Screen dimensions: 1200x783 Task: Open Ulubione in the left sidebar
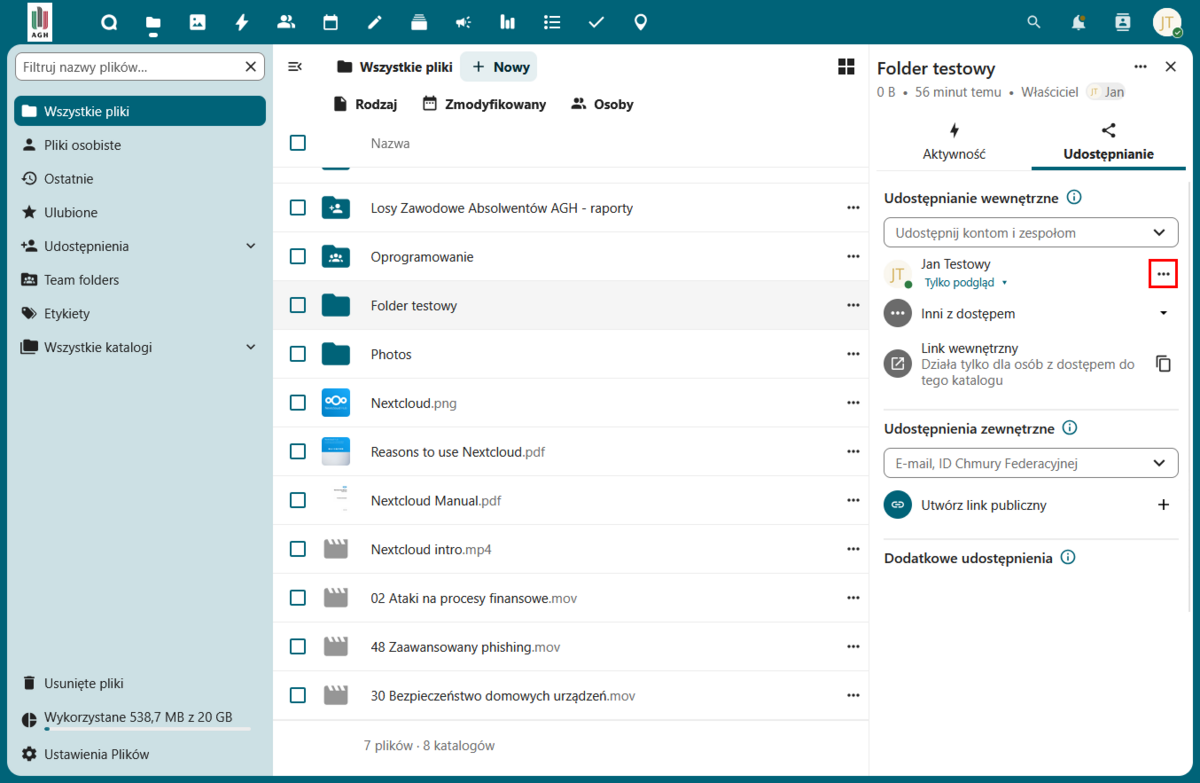[70, 212]
